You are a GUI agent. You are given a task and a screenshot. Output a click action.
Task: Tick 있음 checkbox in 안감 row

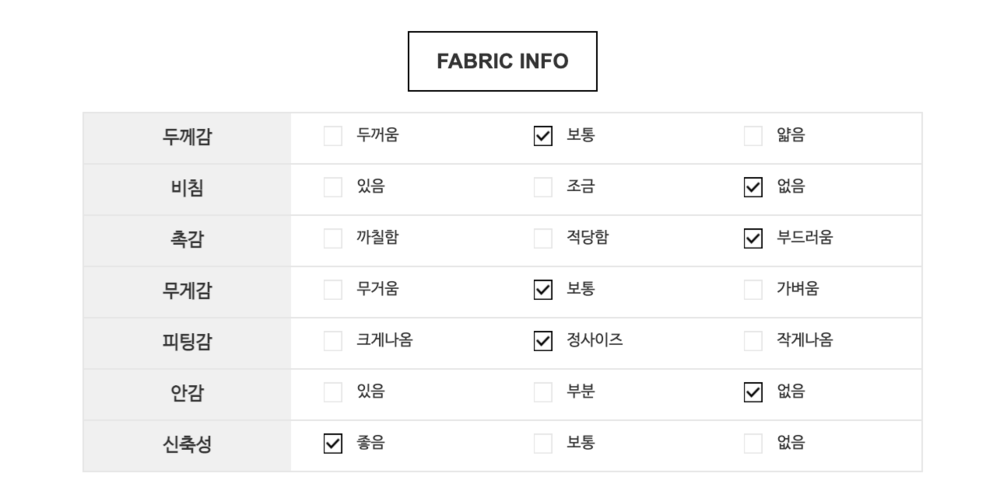pyautogui.click(x=333, y=393)
